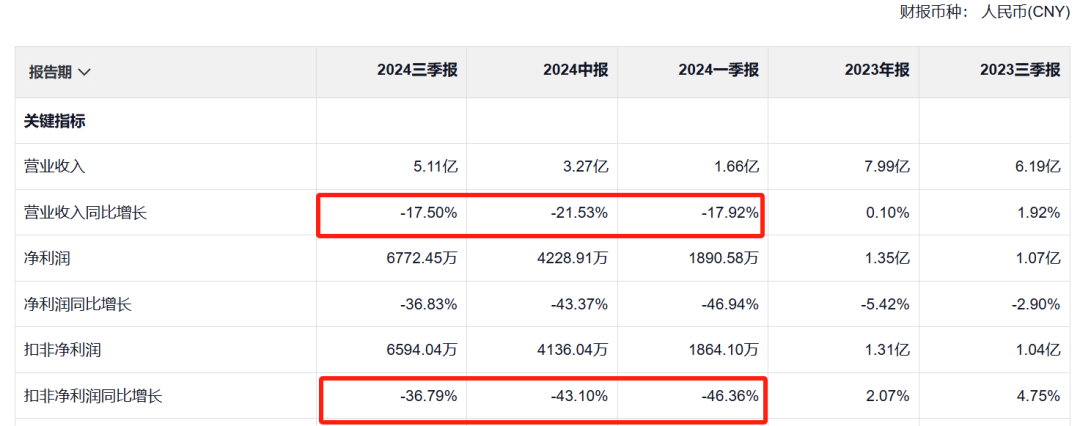Select the 2023三季报 column header
This screenshot has width=1080, height=426.
[x=1018, y=70]
